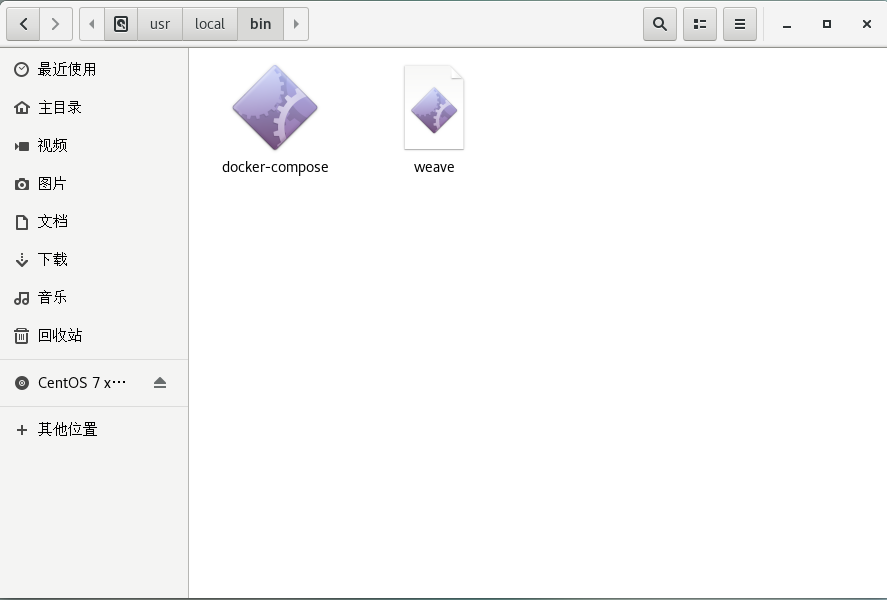Viewport: 887px width, 600px height.
Task: Click the root disk icon in path bar
Action: click(121, 24)
